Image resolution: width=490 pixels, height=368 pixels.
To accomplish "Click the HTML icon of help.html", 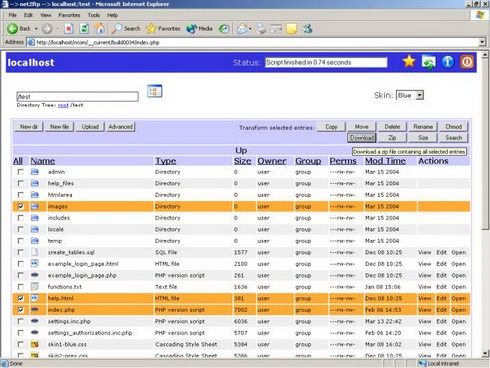I will pyautogui.click(x=35, y=298).
